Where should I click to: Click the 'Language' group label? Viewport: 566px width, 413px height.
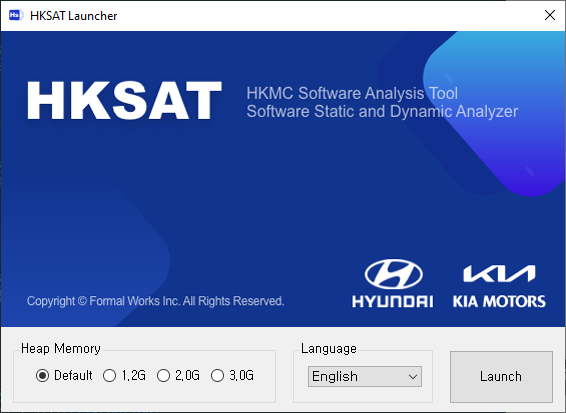pyautogui.click(x=329, y=348)
